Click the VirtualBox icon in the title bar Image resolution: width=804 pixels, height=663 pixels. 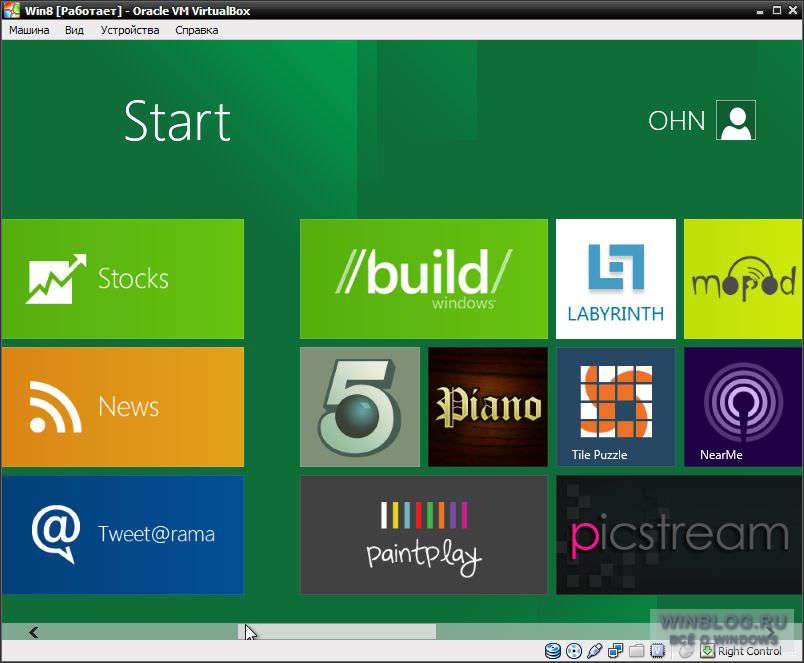pyautogui.click(x=11, y=10)
